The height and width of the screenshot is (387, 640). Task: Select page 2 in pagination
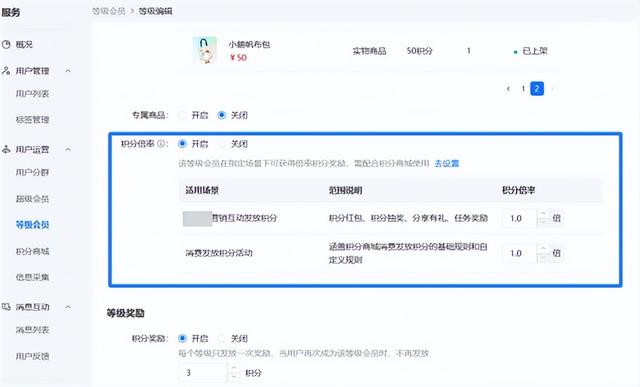[537, 89]
